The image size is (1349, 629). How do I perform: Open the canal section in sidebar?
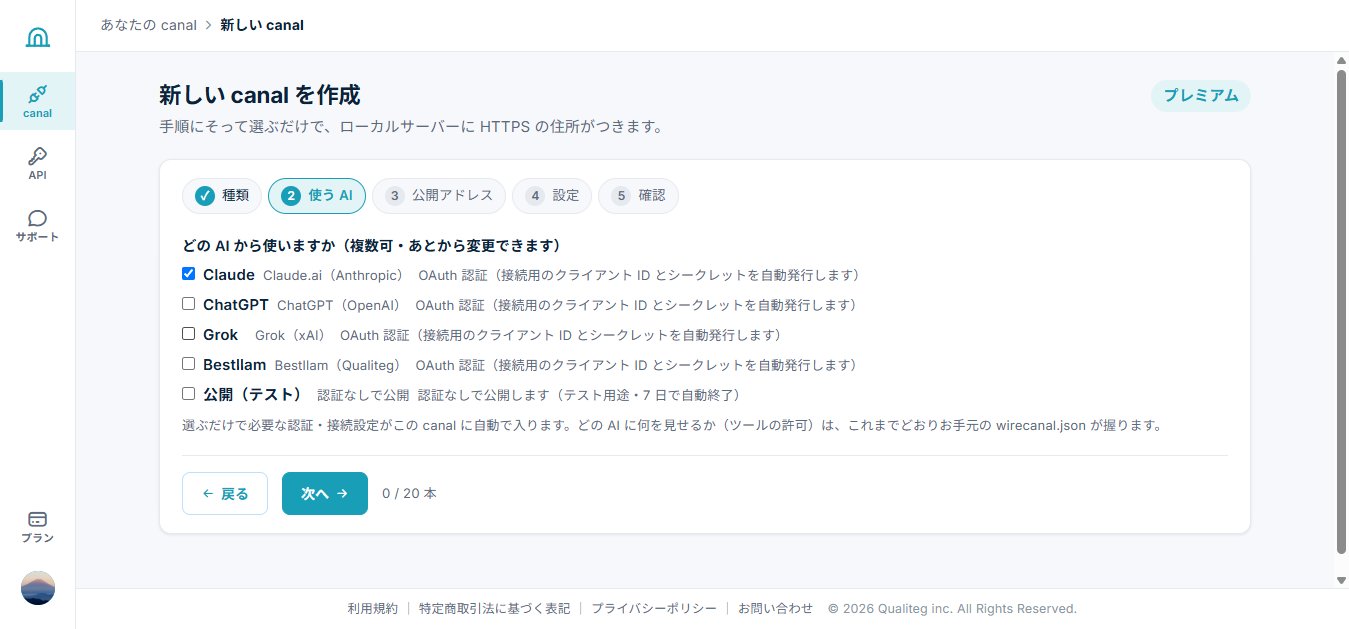(37, 101)
